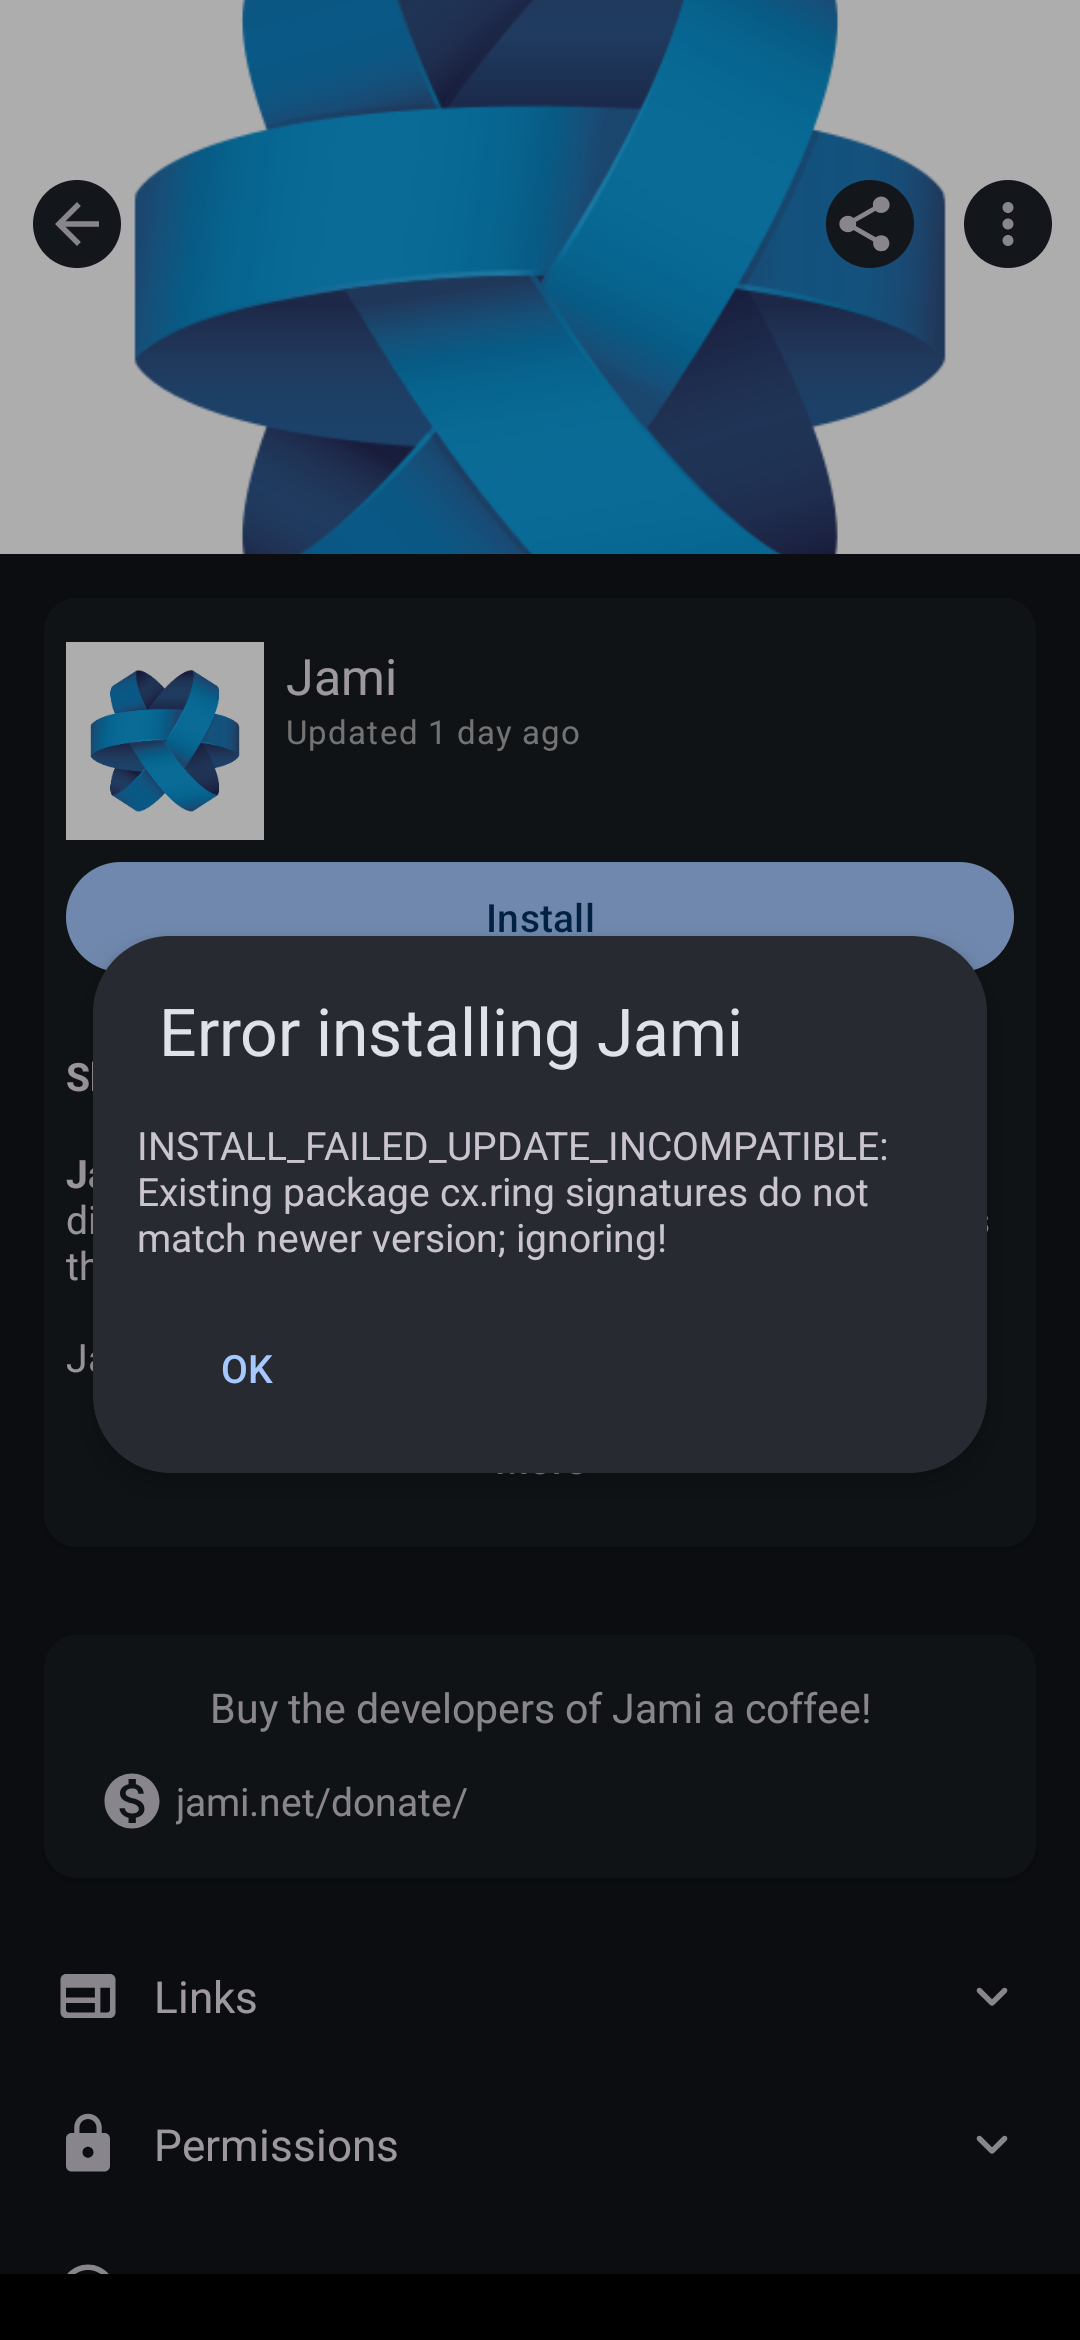Image resolution: width=1080 pixels, height=2340 pixels.
Task: Click the Jami app name heading
Action: click(x=341, y=678)
